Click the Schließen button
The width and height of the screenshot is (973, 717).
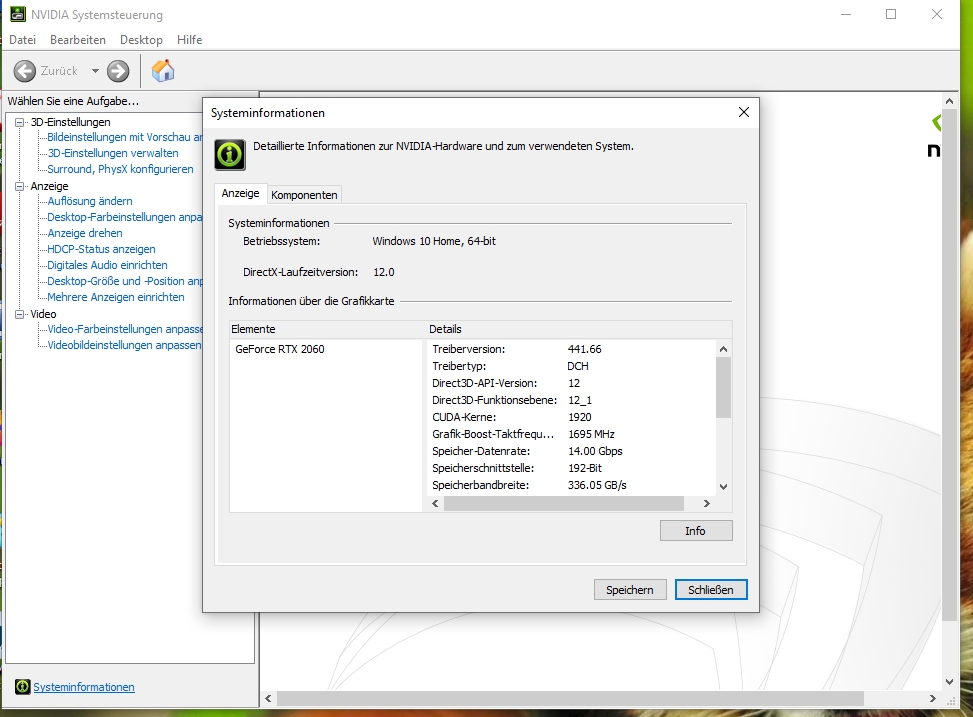click(711, 590)
